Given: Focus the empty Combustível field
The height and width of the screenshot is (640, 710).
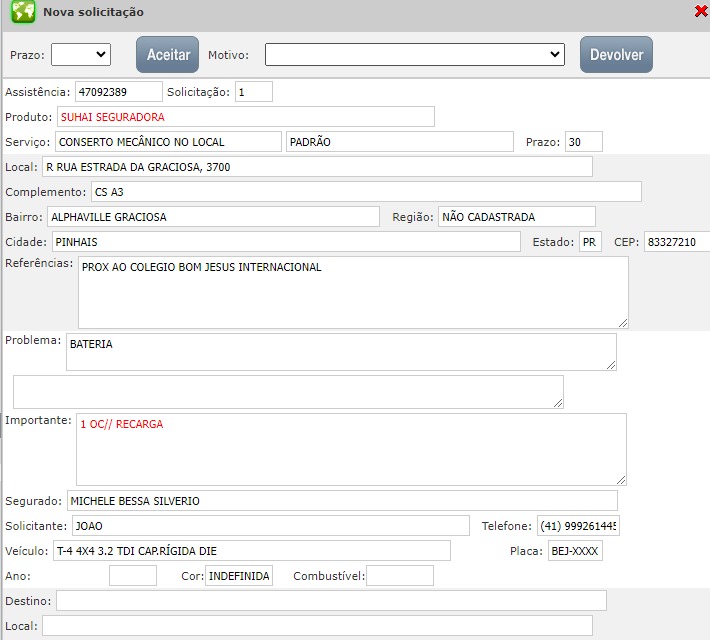Looking at the screenshot, I should click(x=400, y=576).
